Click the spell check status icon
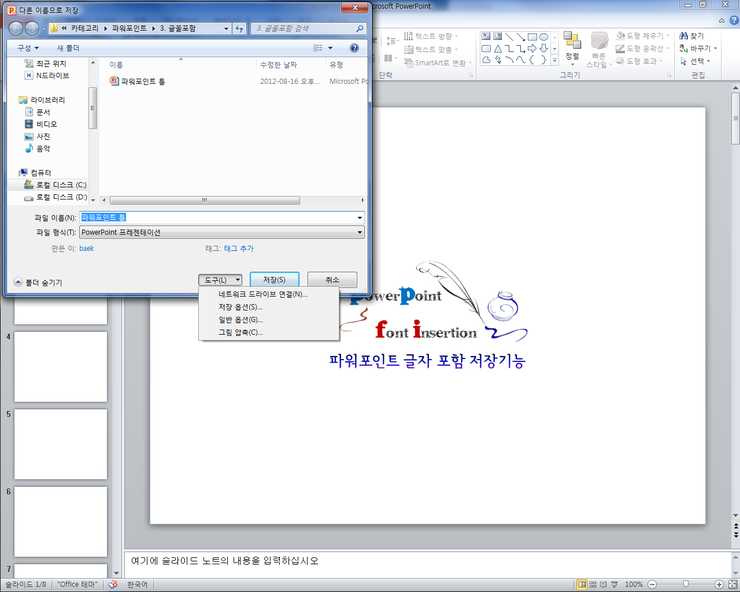This screenshot has height=592, width=740. pos(112,584)
